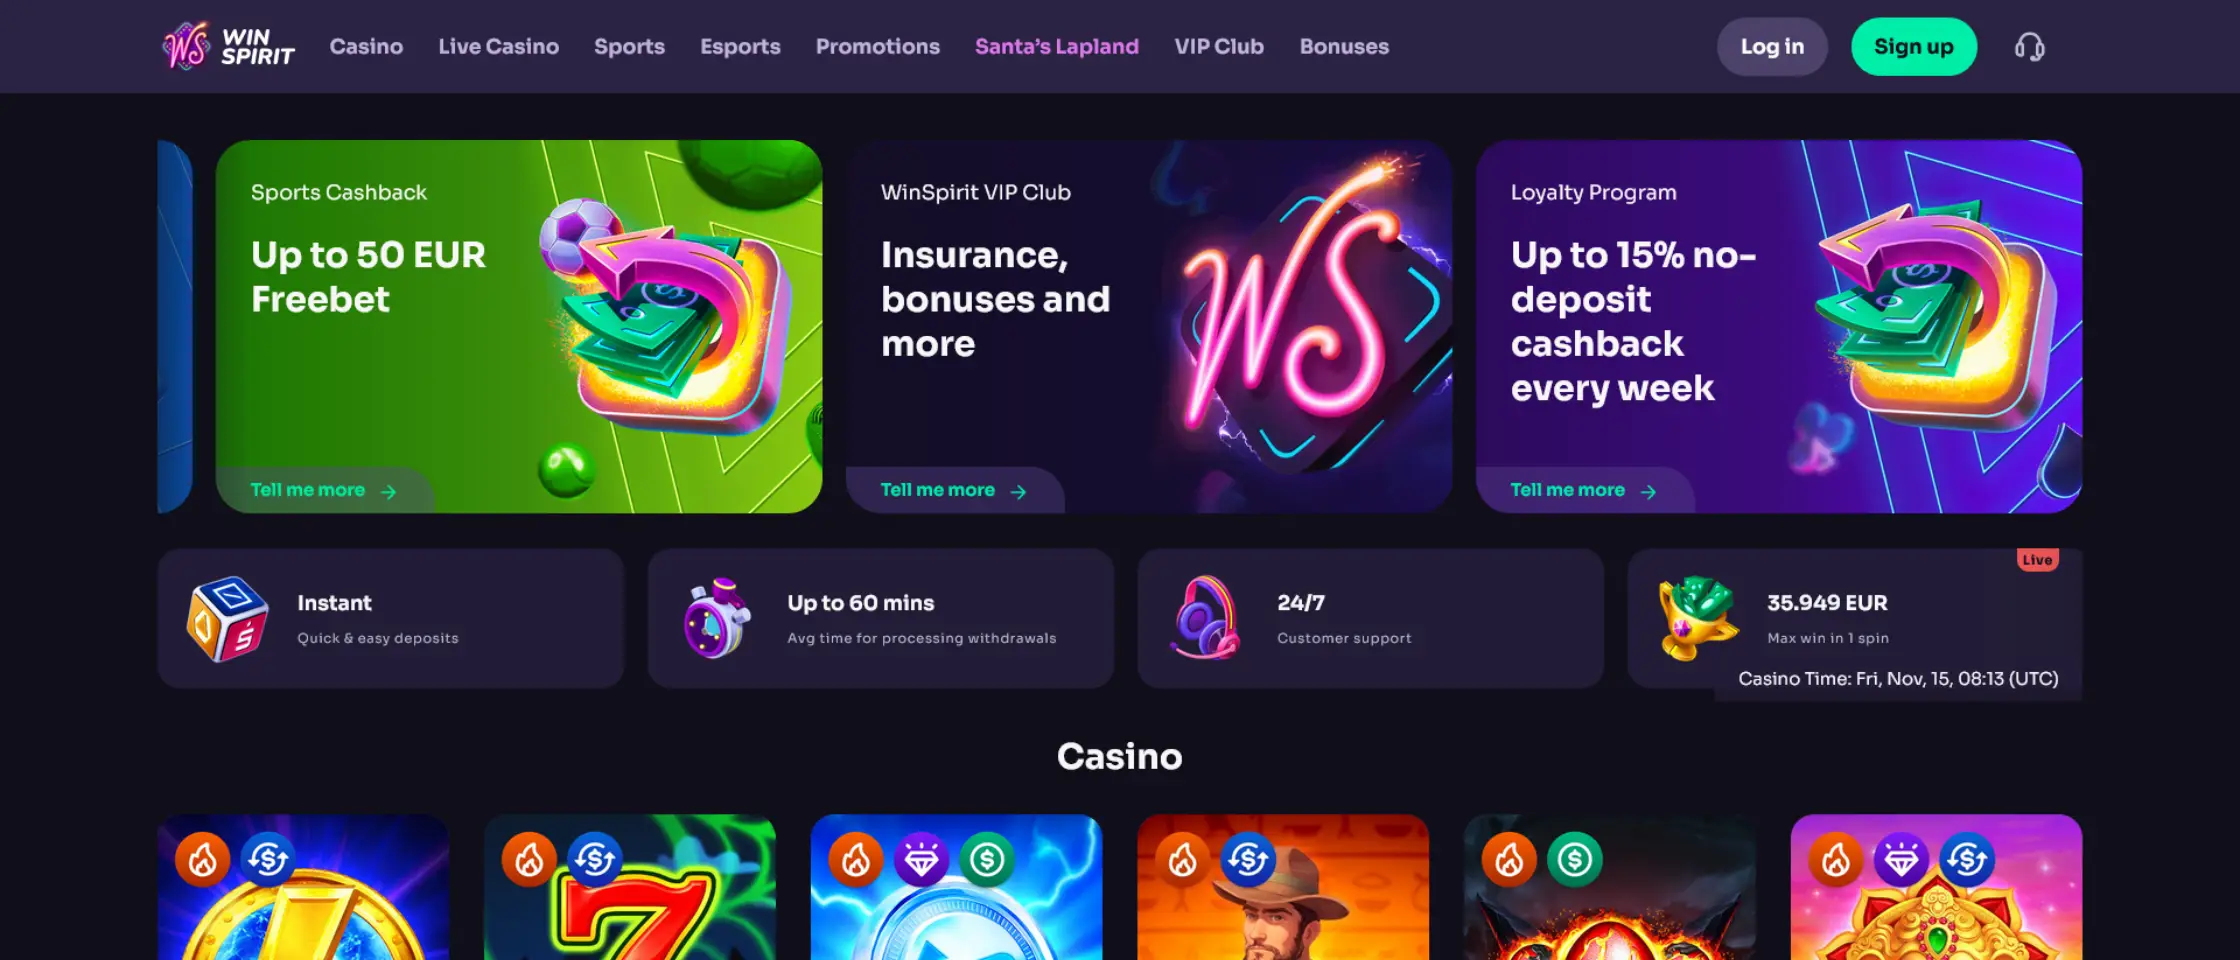Click Tell me more on VIP Club
The height and width of the screenshot is (960, 2240).
point(954,490)
